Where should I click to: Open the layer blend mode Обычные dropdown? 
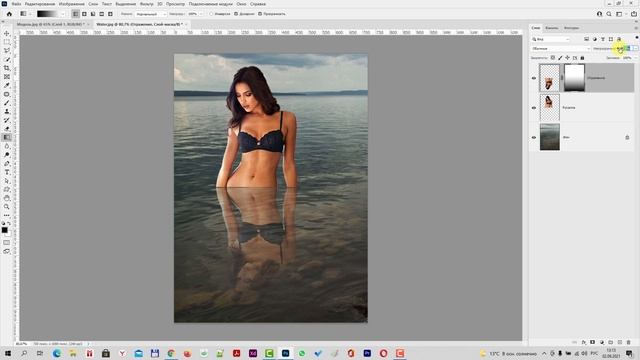point(561,49)
